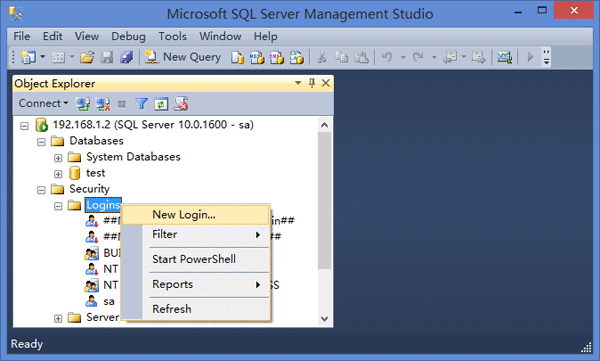
Task: Open the File menu
Action: click(21, 36)
